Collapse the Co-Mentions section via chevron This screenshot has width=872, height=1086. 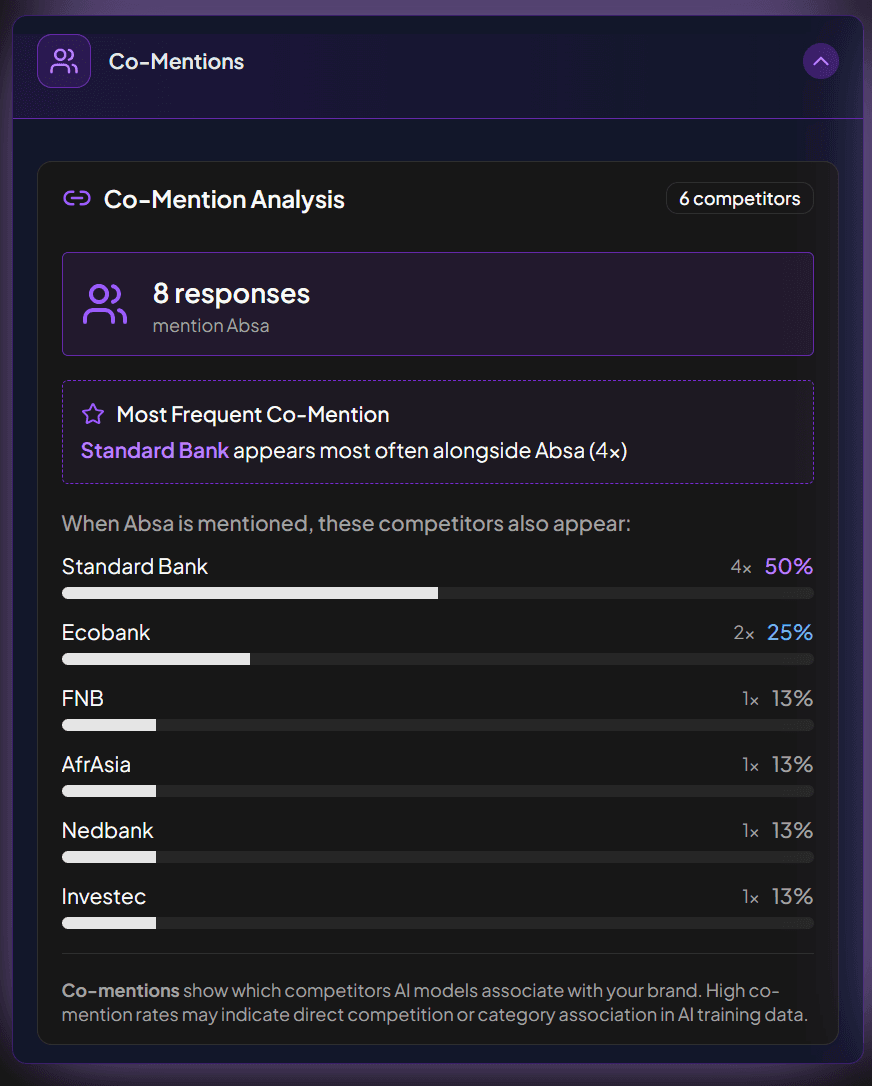820,61
